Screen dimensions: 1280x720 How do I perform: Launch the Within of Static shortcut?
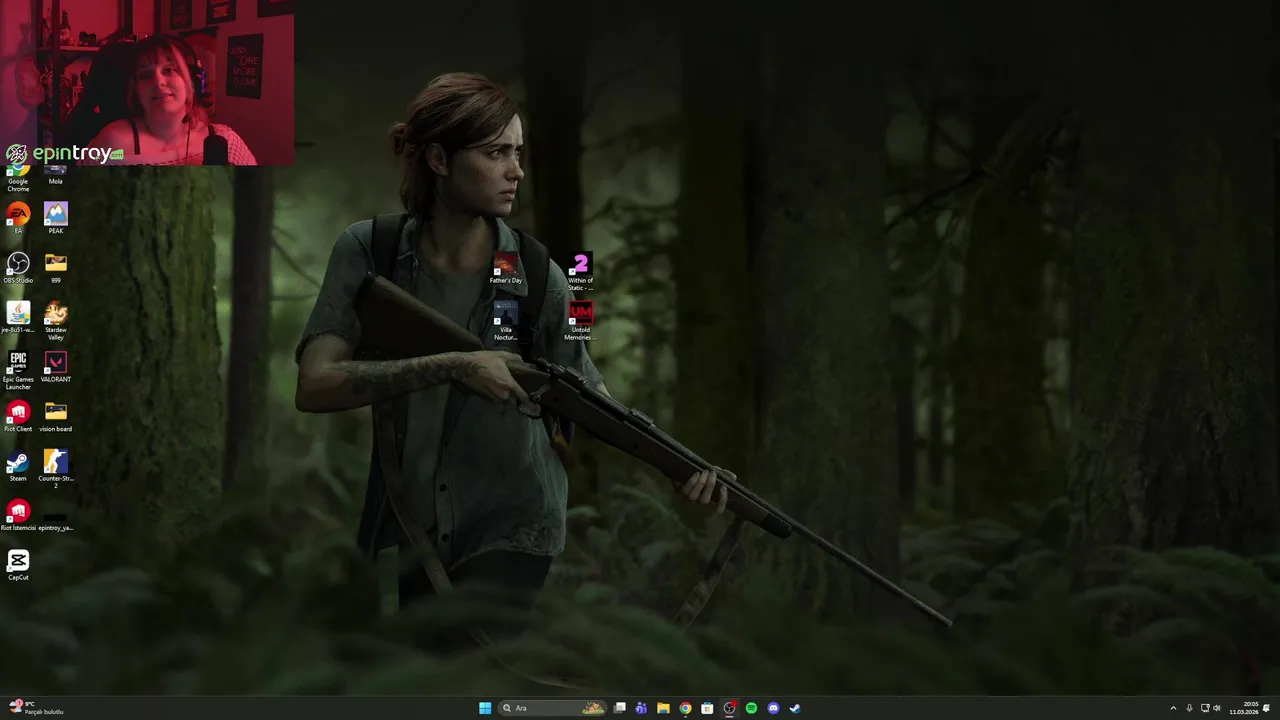click(580, 271)
